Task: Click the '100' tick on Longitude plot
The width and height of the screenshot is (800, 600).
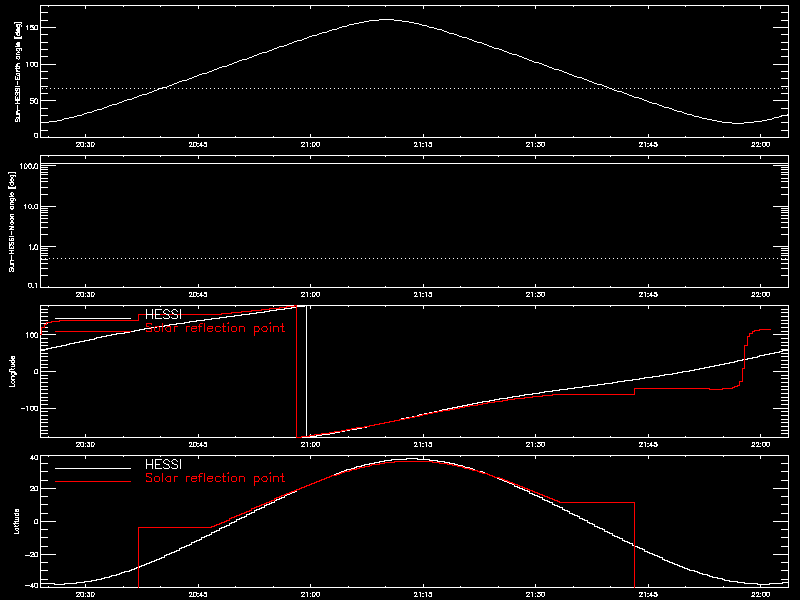Action: (32, 335)
